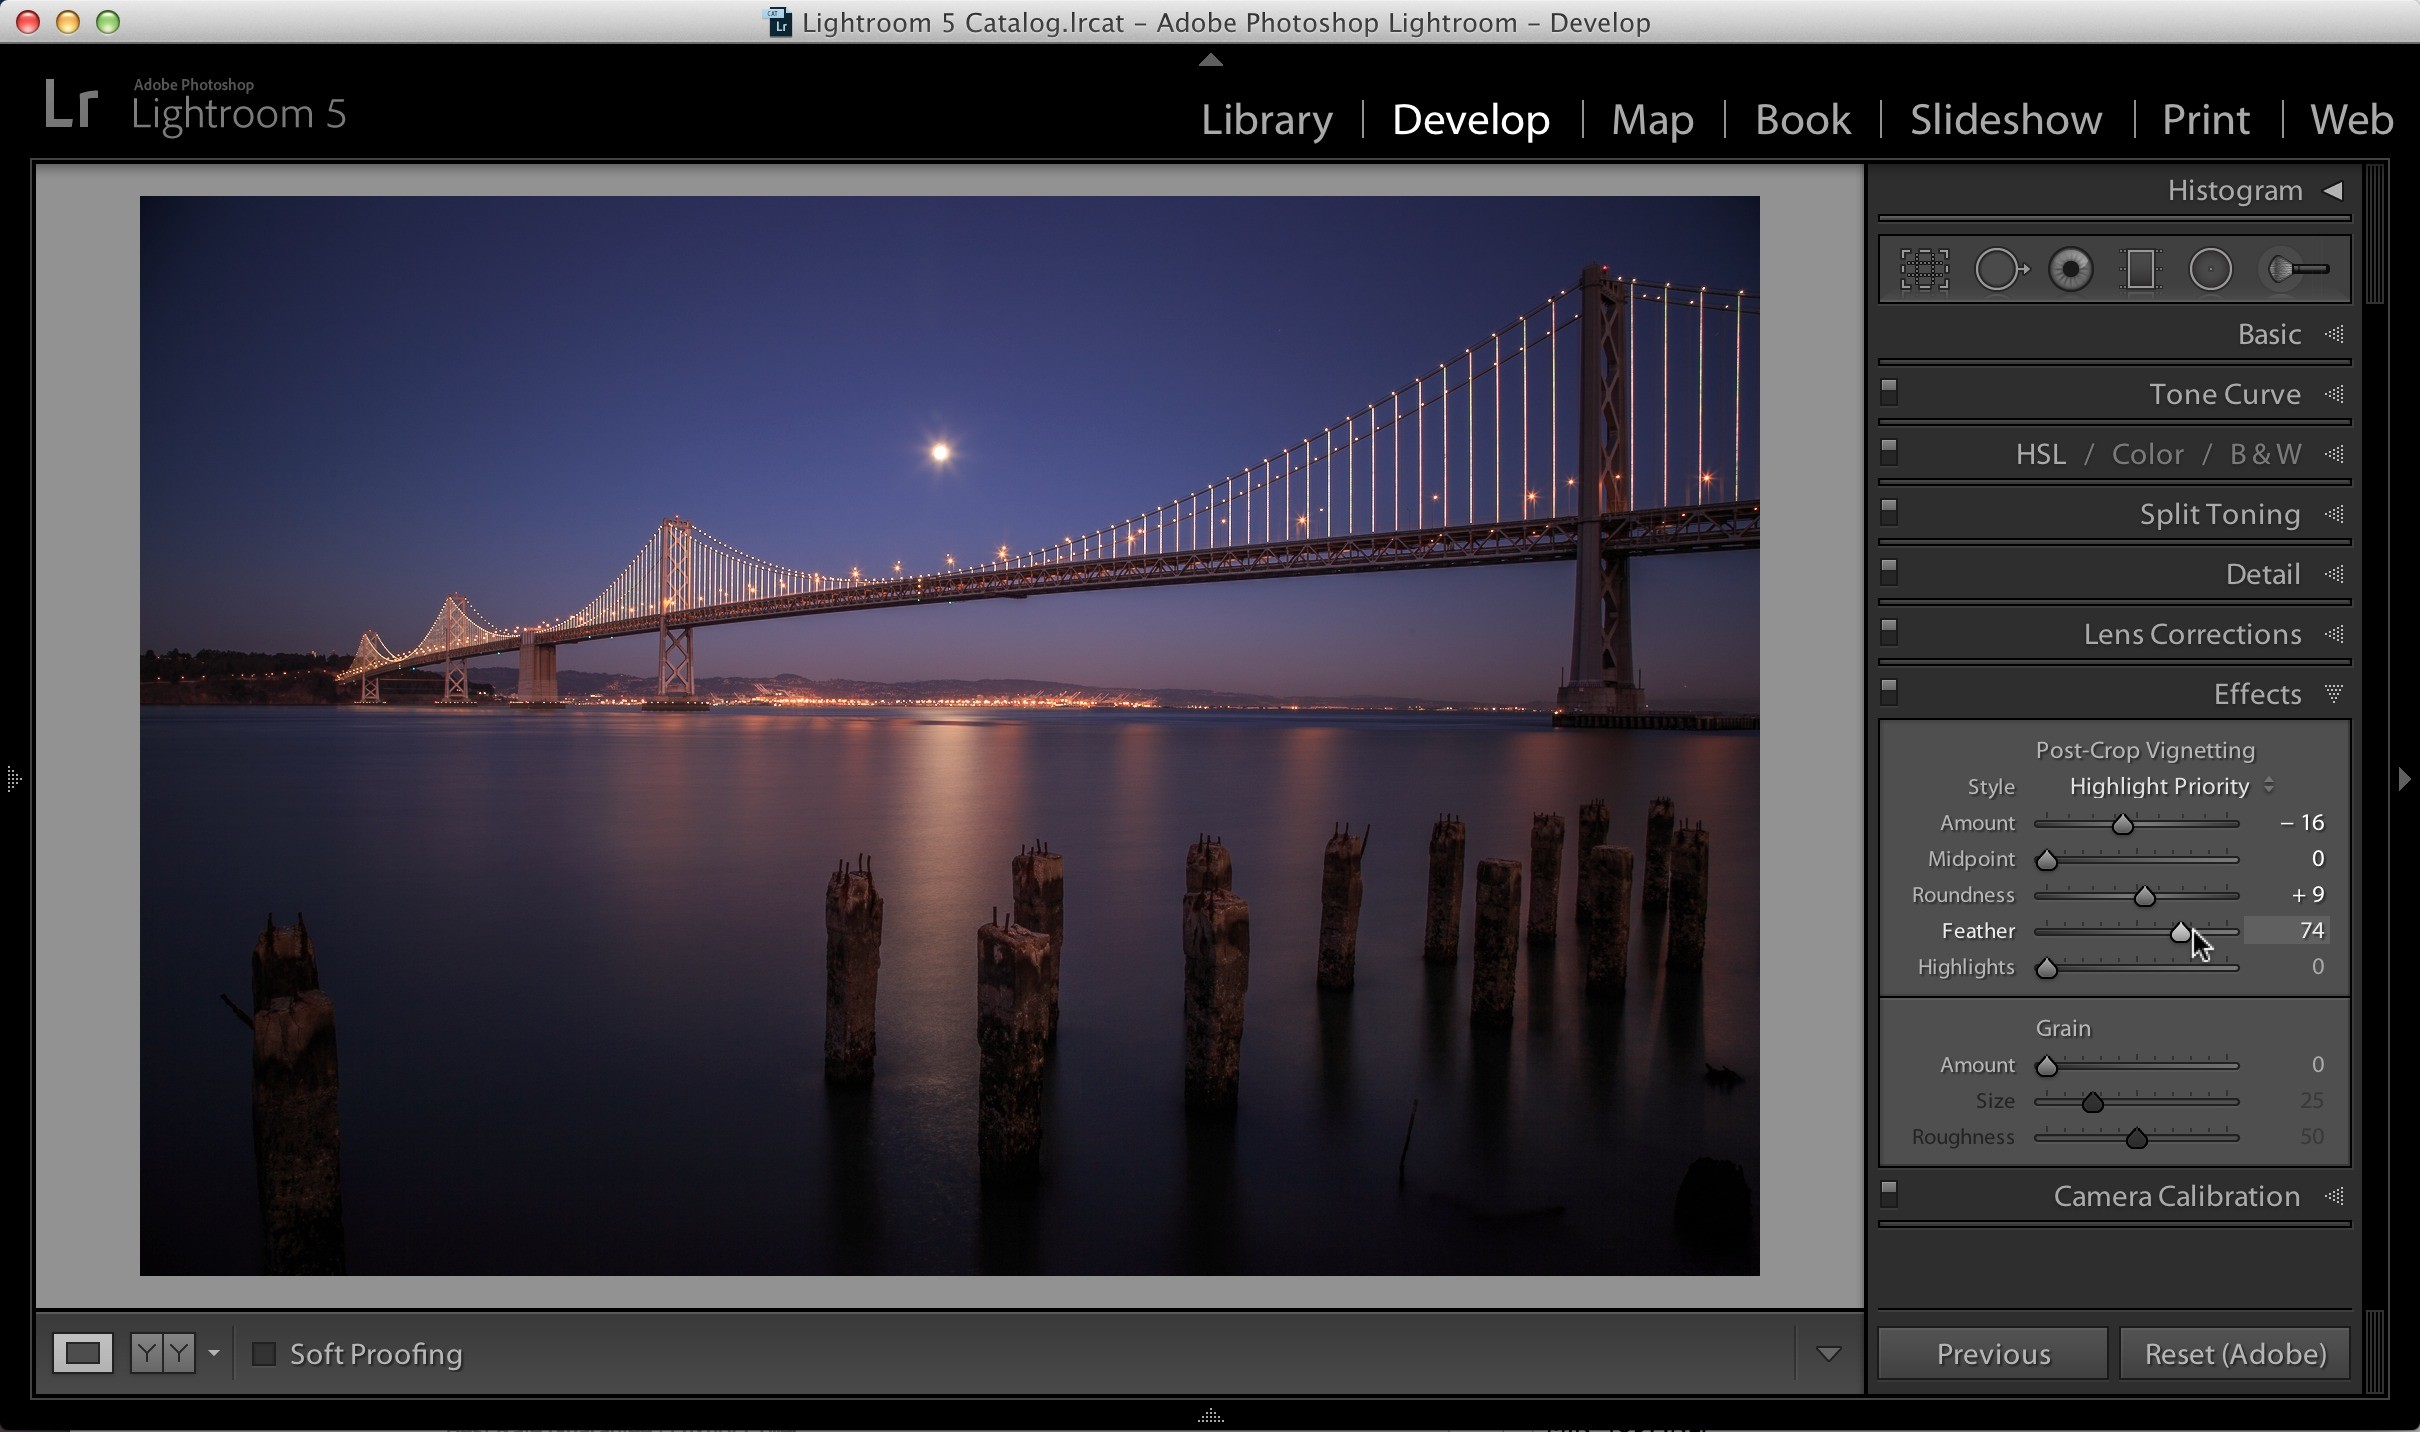Select the Spot Removal tool
Viewport: 2420px width, 1432px height.
pyautogui.click(x=2001, y=270)
